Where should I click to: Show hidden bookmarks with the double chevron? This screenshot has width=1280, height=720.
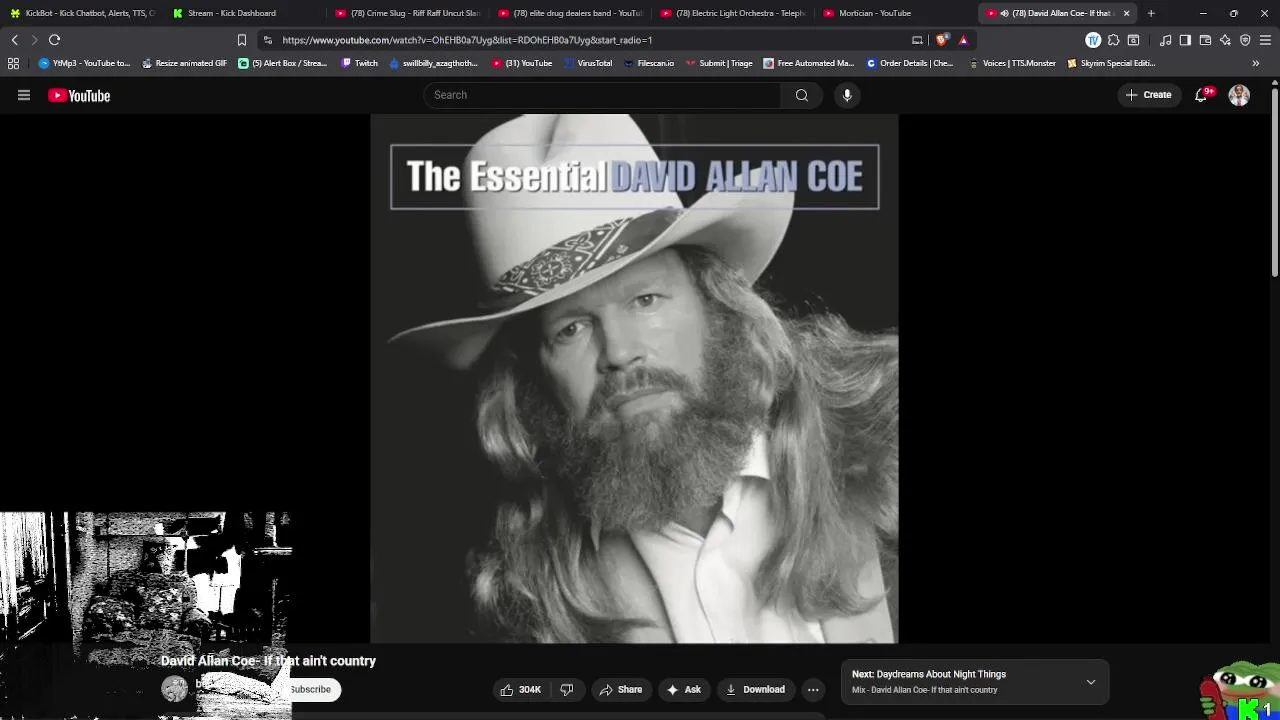pos(1255,63)
